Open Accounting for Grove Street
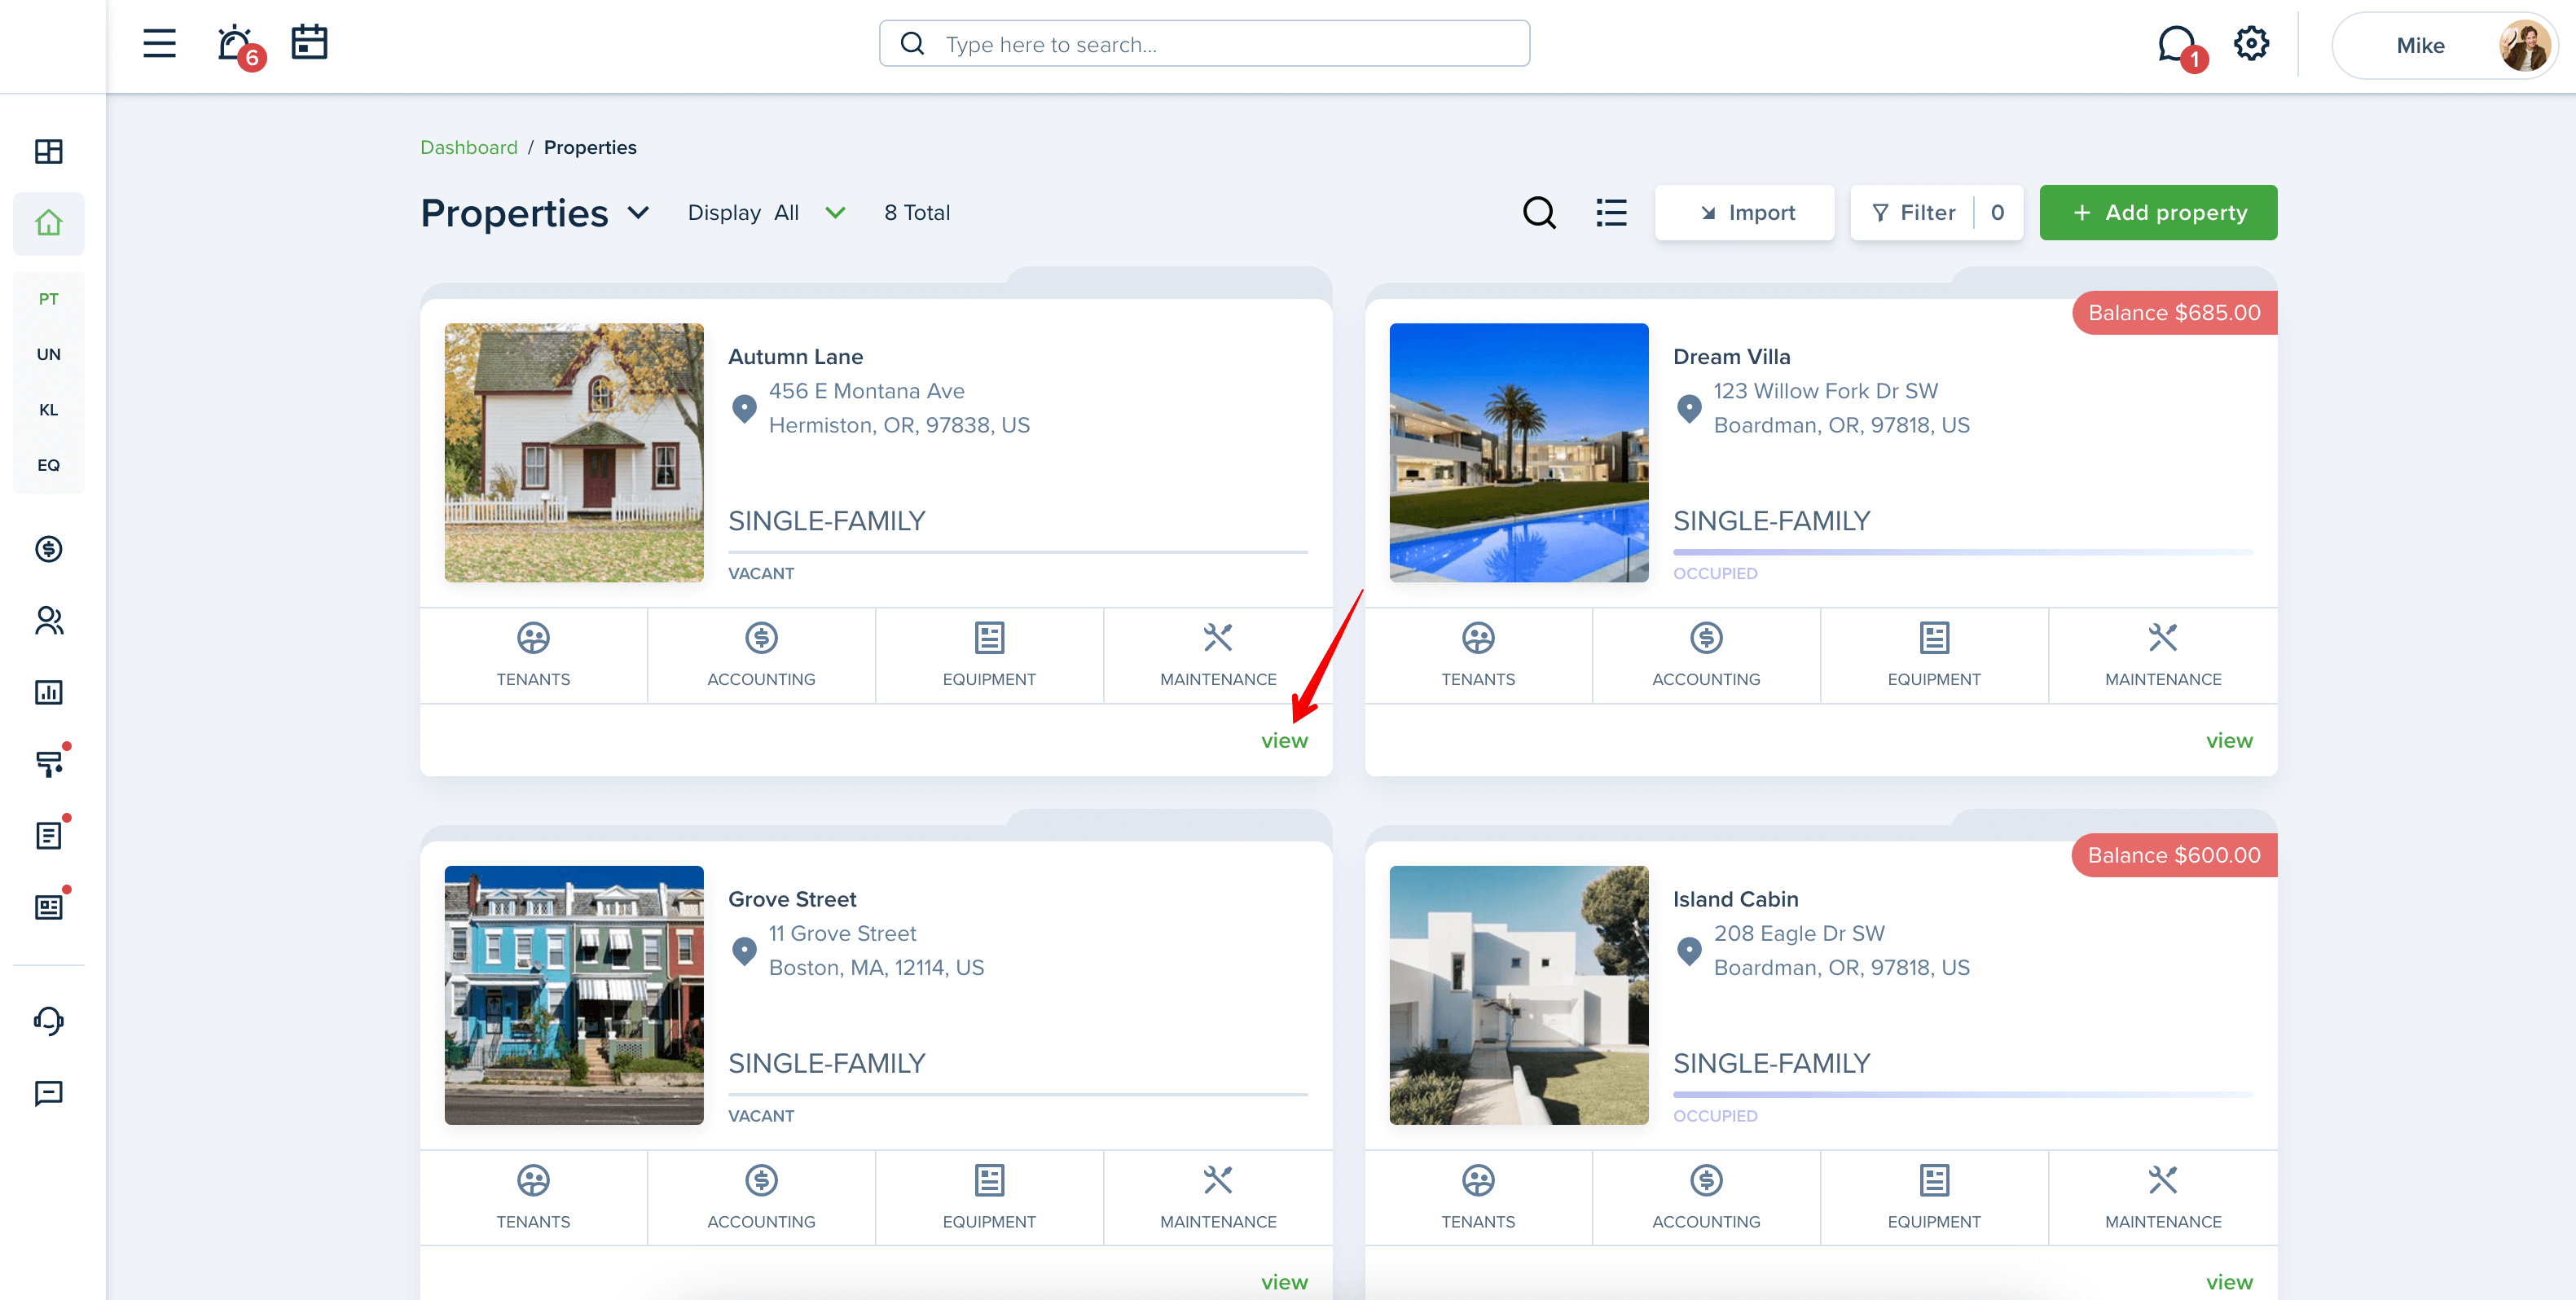This screenshot has width=2576, height=1300. (x=761, y=1197)
